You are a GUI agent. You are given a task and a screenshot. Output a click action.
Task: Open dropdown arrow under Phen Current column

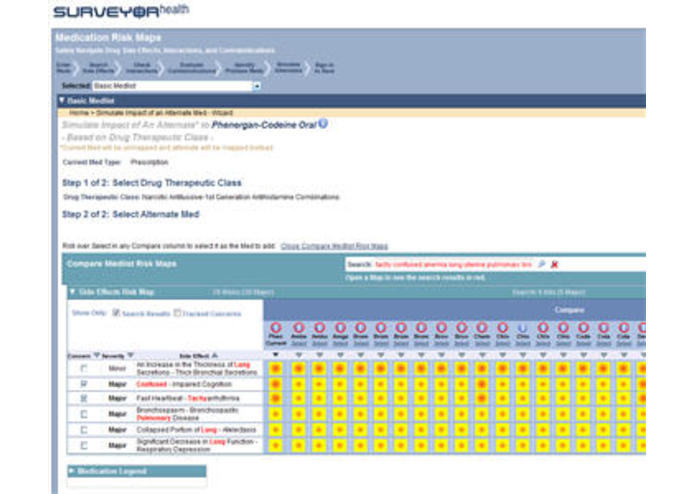point(276,355)
